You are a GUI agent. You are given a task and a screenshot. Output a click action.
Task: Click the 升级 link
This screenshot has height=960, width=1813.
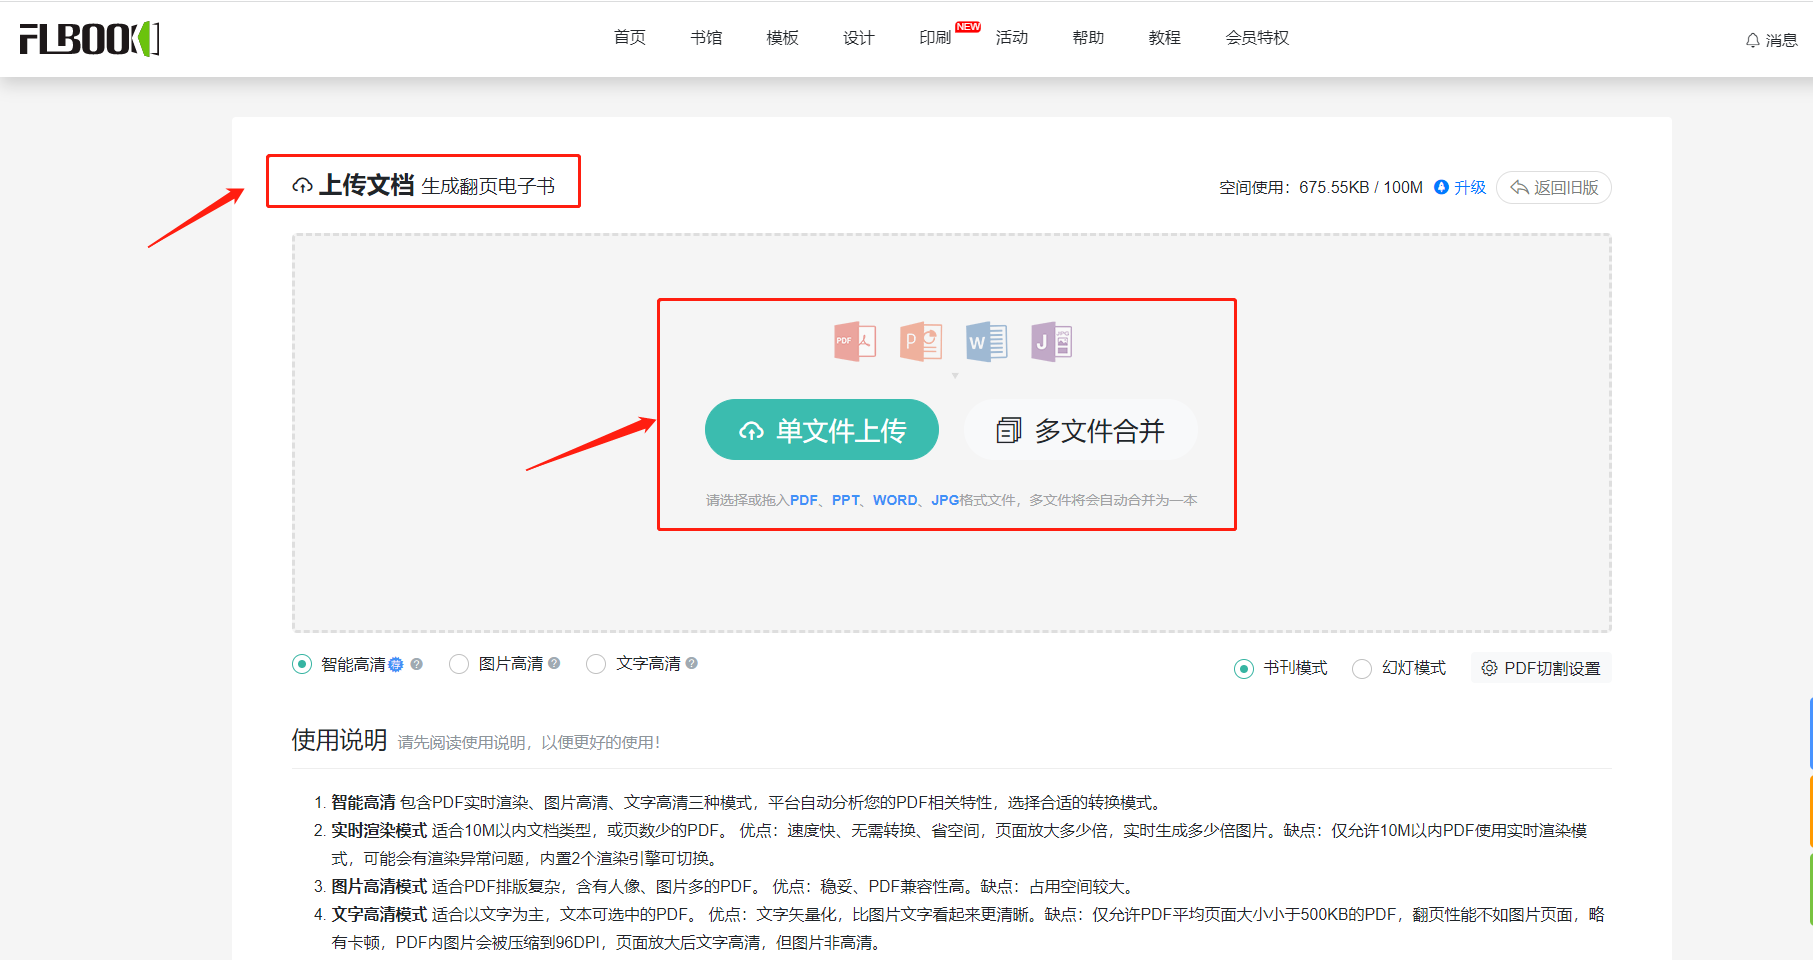tap(1470, 187)
